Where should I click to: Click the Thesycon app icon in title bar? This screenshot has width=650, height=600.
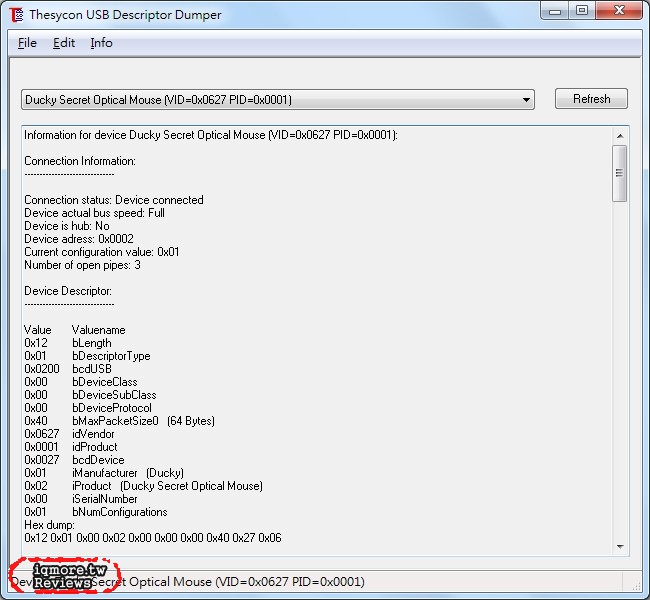coord(17,15)
